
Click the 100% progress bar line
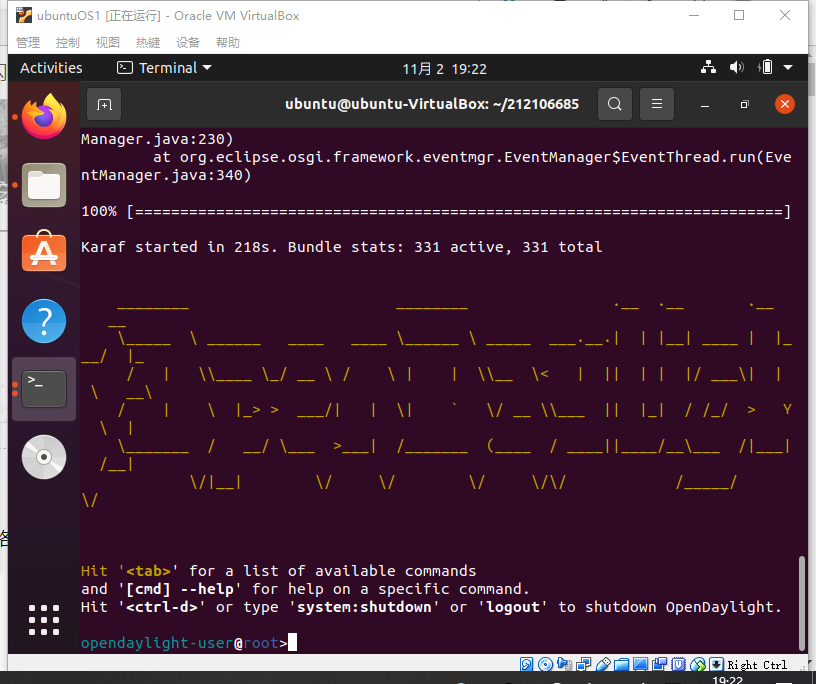click(436, 211)
